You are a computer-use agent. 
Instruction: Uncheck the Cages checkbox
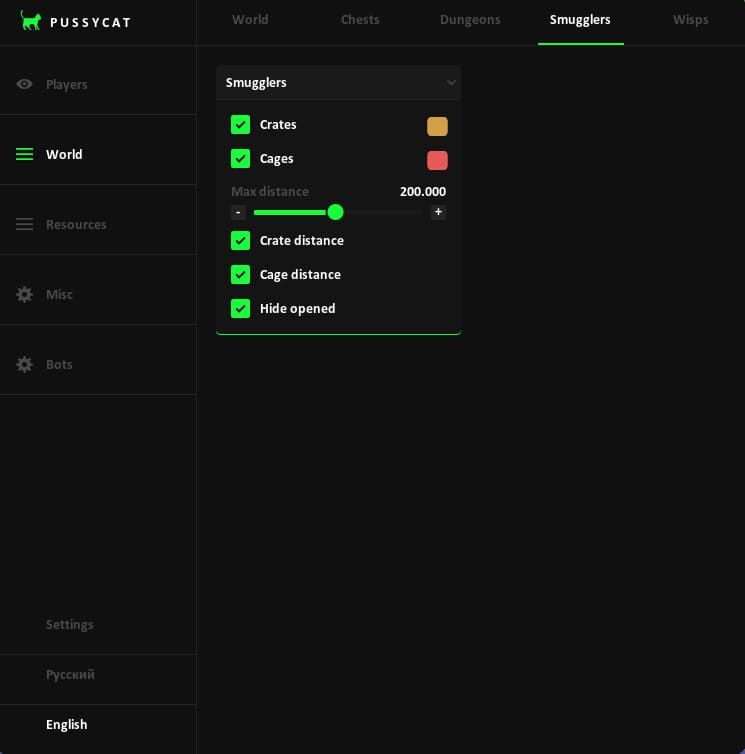pos(240,159)
